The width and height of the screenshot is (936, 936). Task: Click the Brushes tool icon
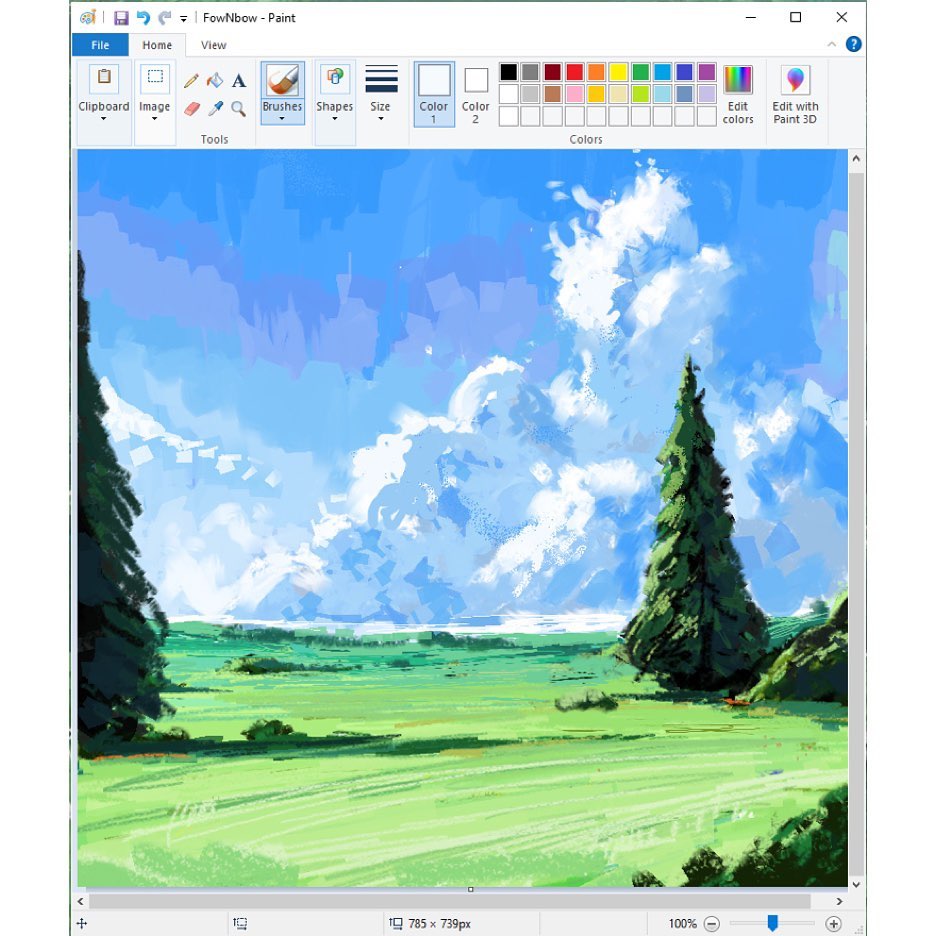click(x=282, y=80)
